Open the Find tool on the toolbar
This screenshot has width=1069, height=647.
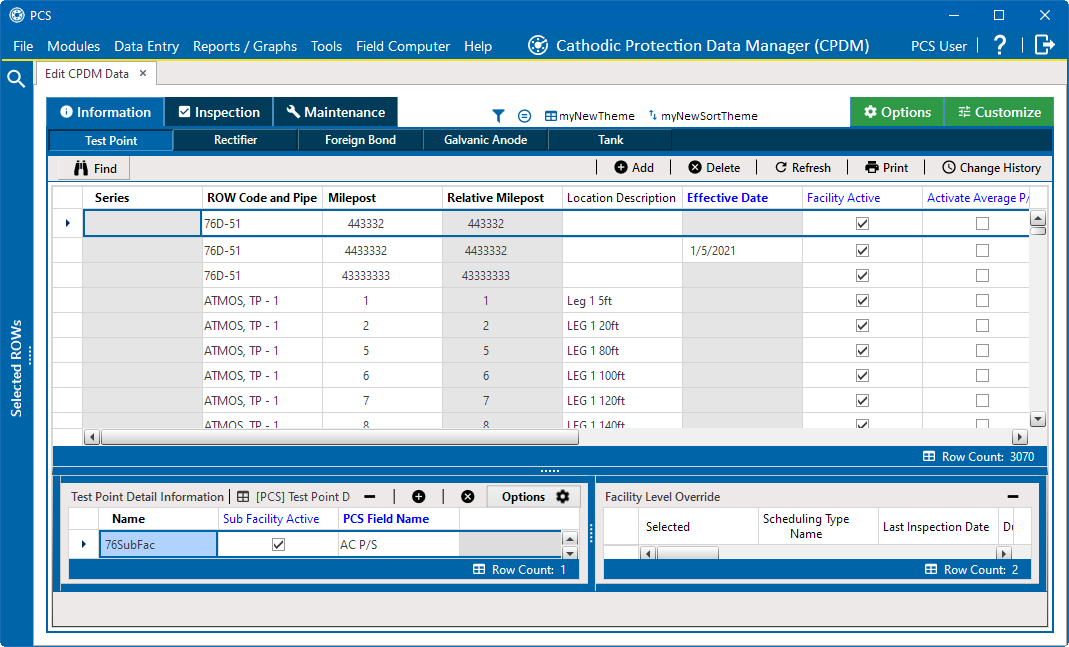92,167
